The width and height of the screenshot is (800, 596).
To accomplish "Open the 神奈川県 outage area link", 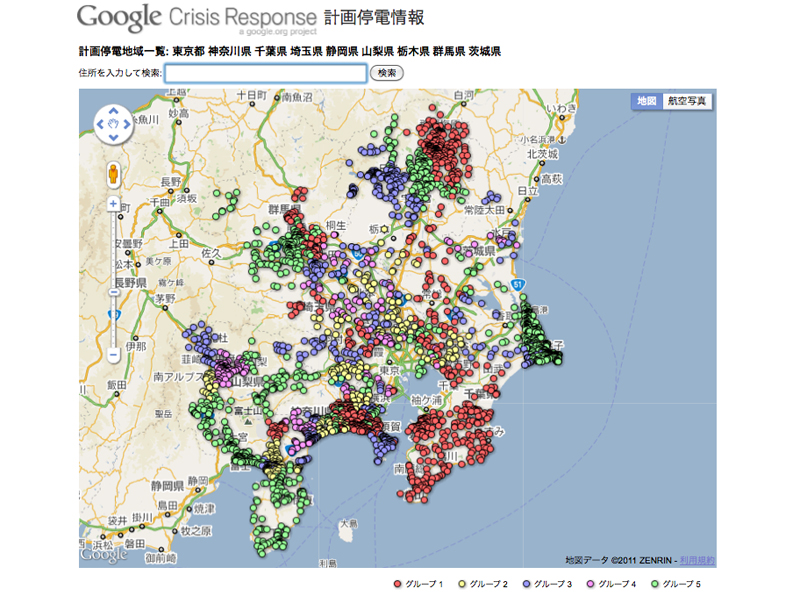I will pyautogui.click(x=230, y=51).
